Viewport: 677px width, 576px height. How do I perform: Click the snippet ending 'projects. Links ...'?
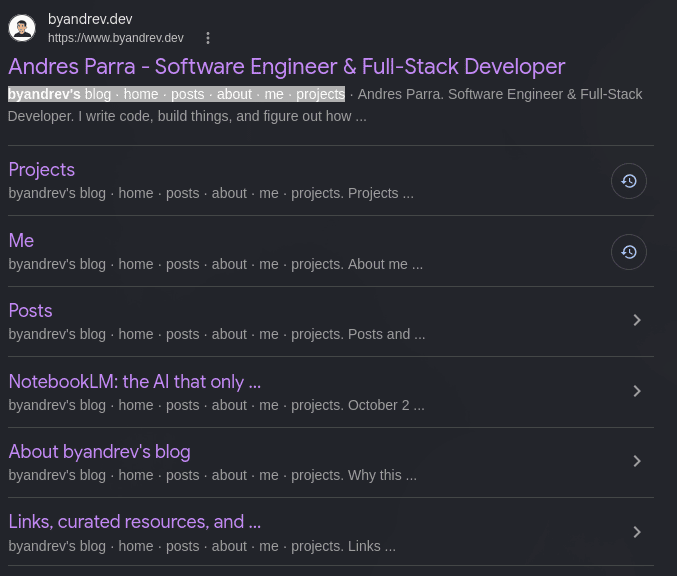[202, 546]
